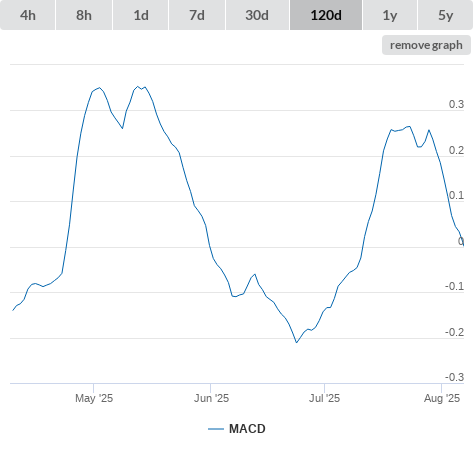Click the Jul '25 axis label
The height and width of the screenshot is (455, 474).
[x=324, y=398]
